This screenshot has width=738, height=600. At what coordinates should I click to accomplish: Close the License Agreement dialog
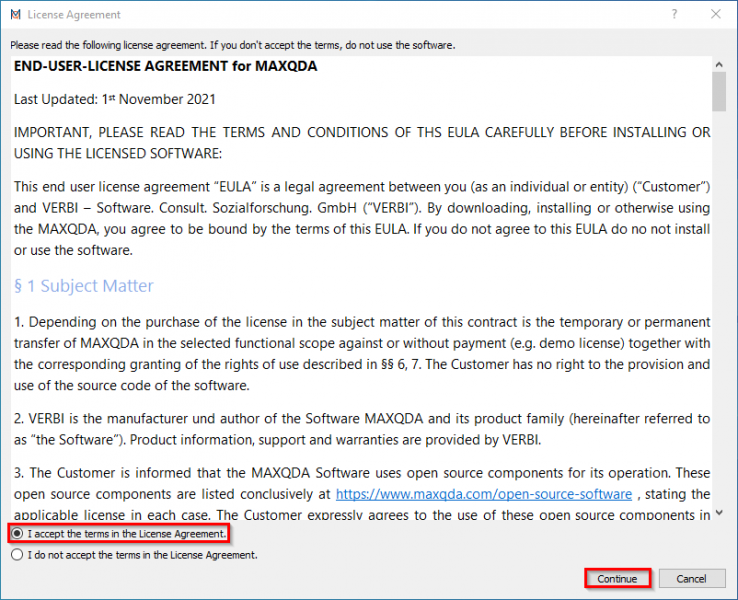click(715, 14)
